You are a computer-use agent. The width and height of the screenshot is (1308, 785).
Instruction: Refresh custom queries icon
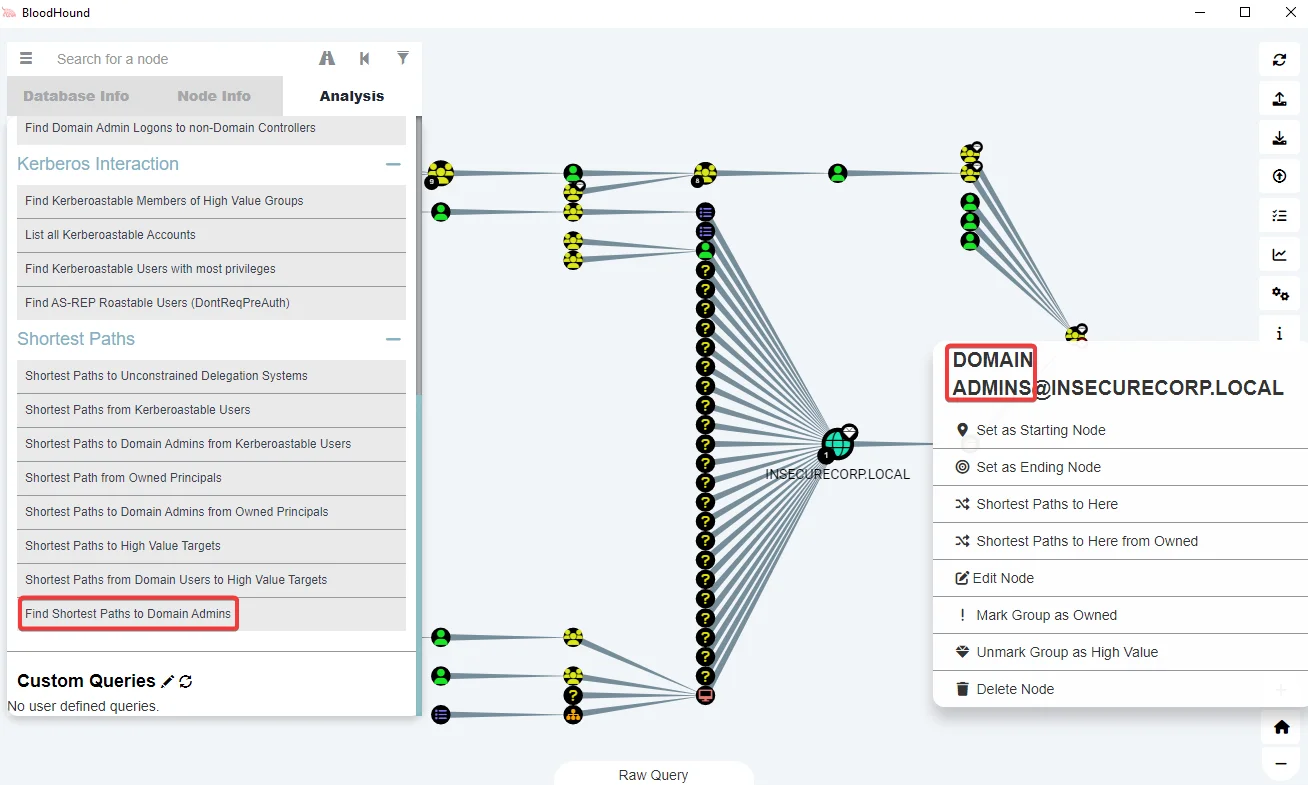click(x=185, y=681)
